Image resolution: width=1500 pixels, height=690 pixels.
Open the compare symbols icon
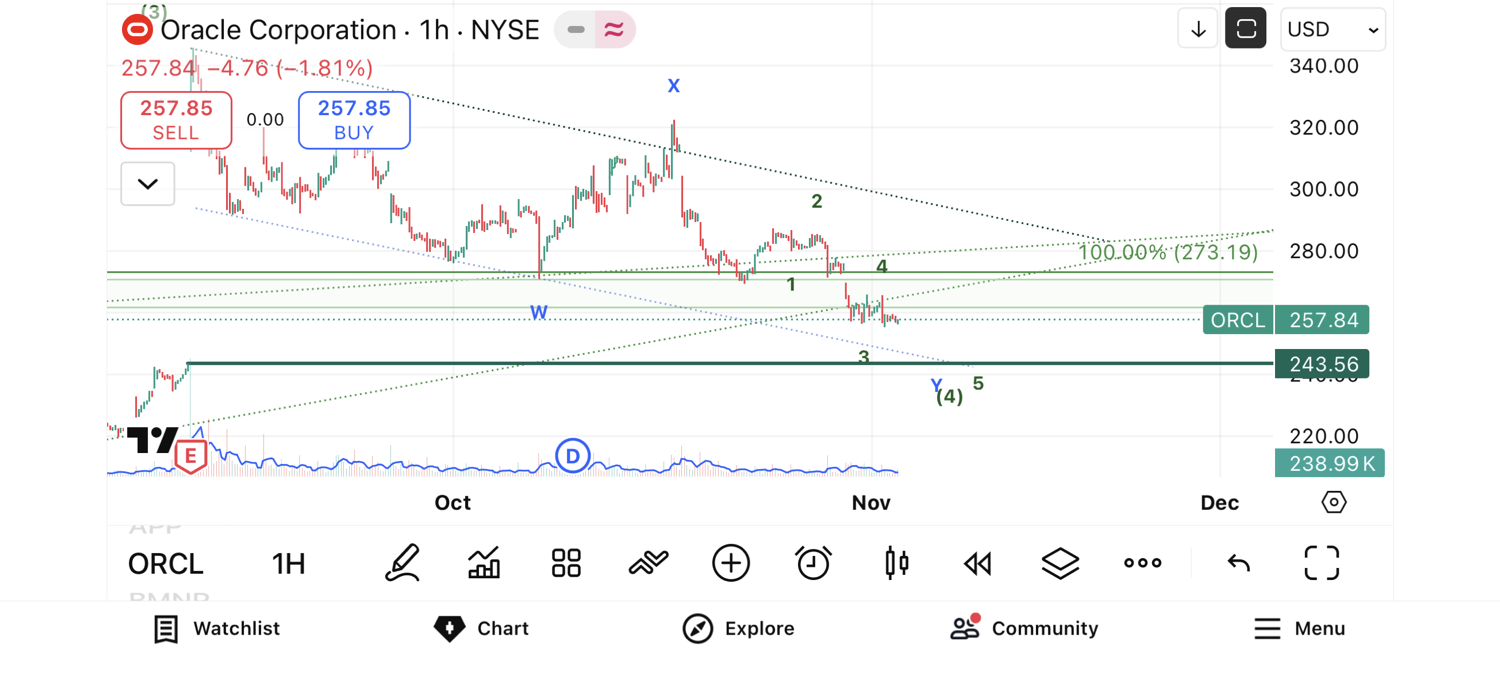click(x=648, y=564)
